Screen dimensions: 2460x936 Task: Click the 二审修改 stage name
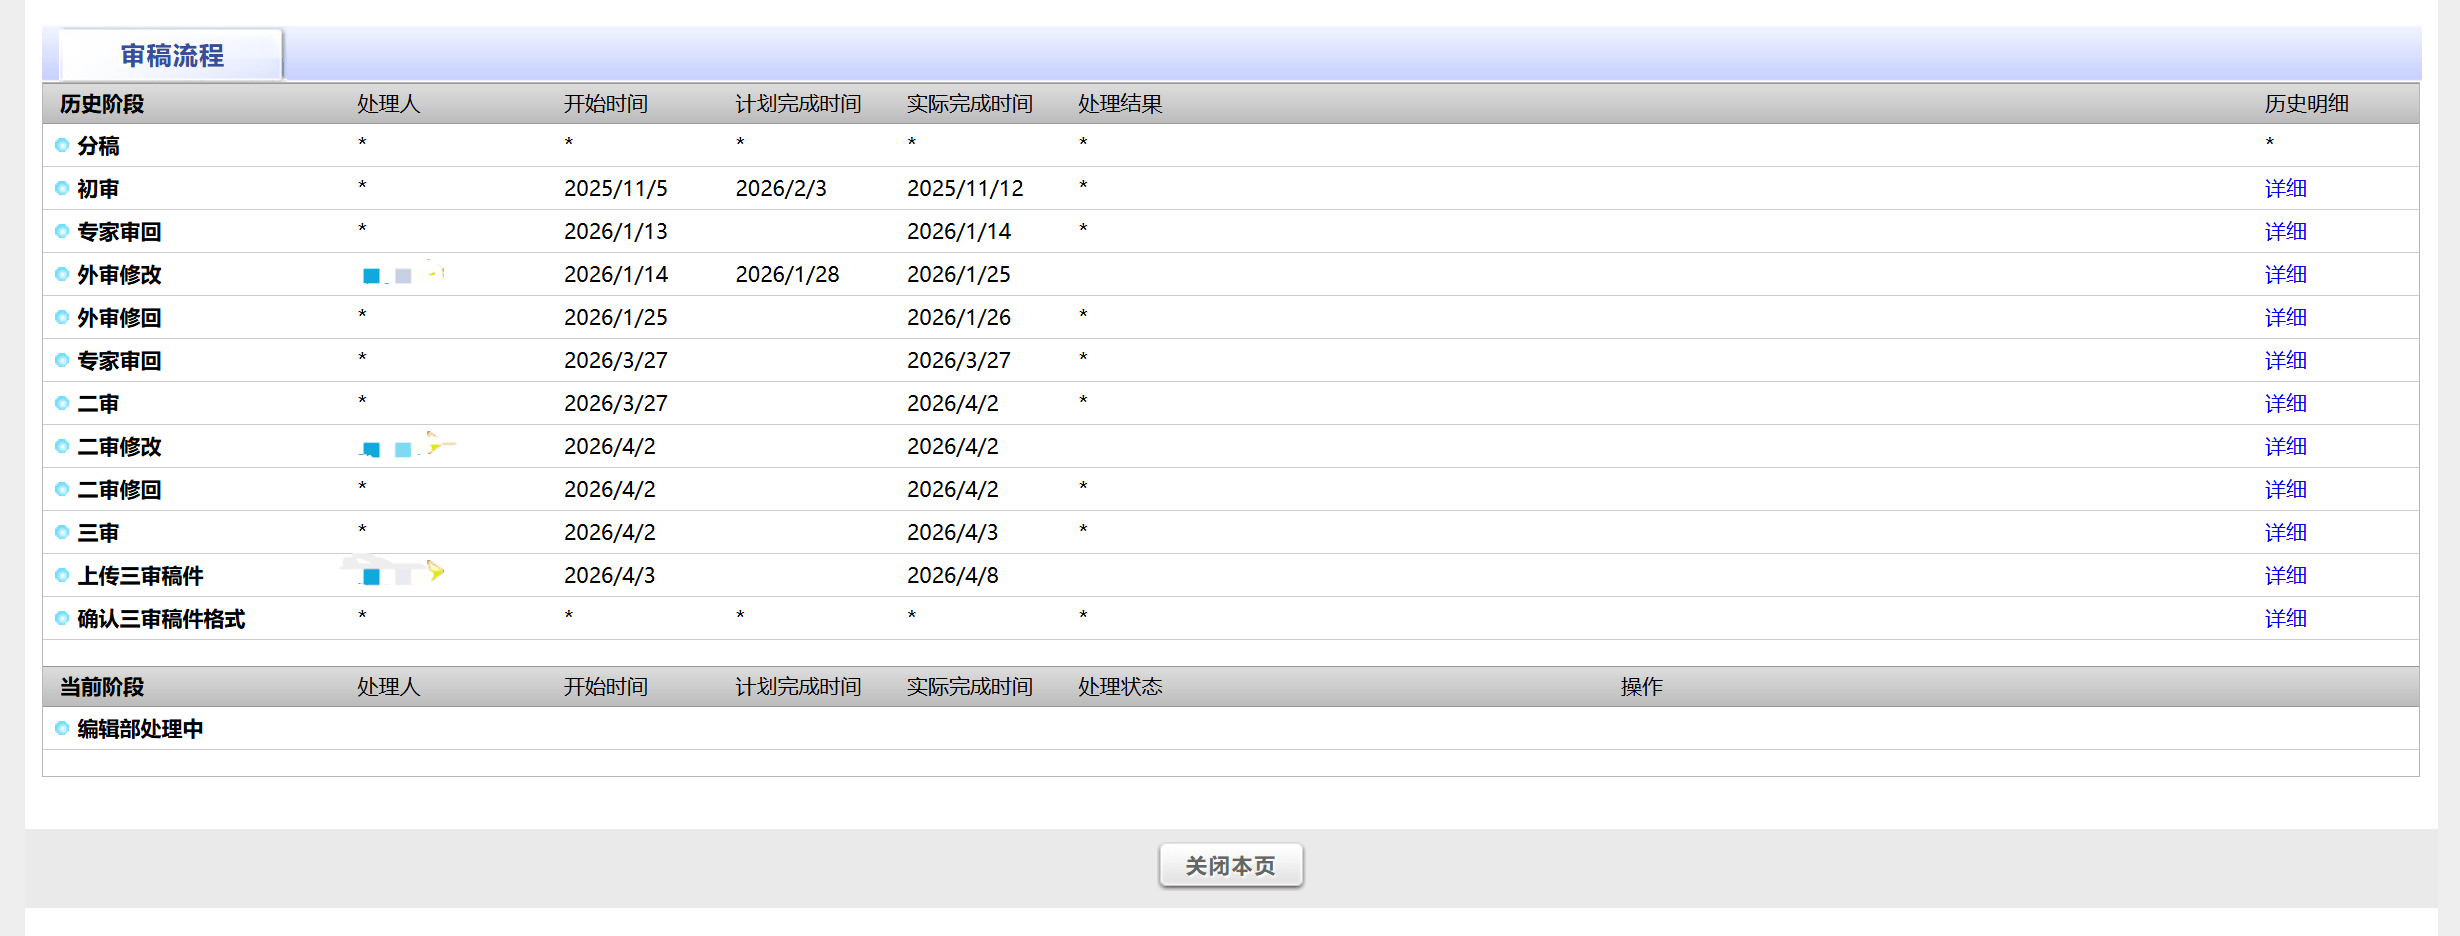[119, 447]
